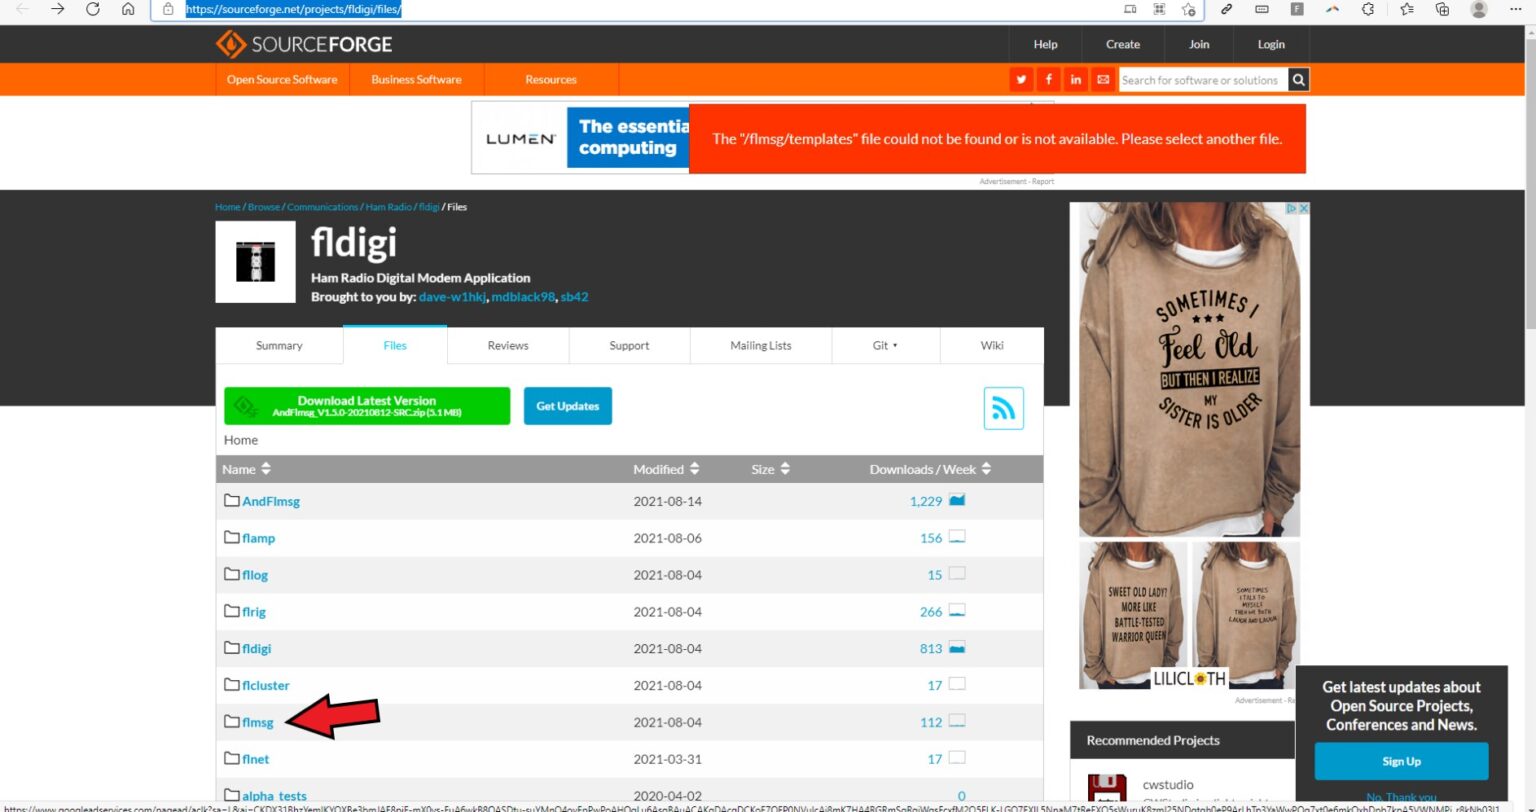Click Download Latest Version button

[367, 406]
